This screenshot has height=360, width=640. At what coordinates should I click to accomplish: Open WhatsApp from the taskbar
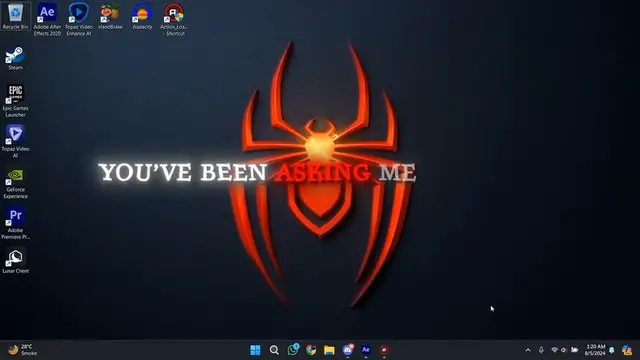point(293,350)
